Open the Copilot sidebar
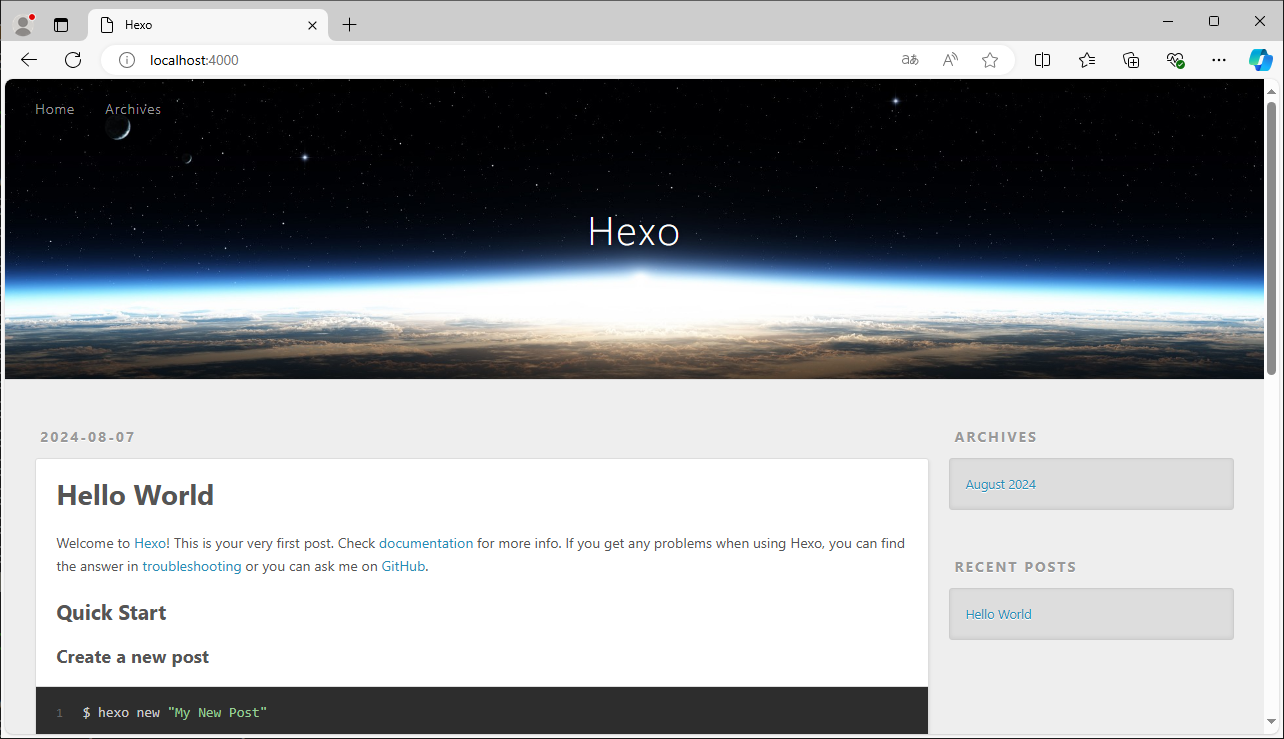This screenshot has height=739, width=1284. [1260, 60]
